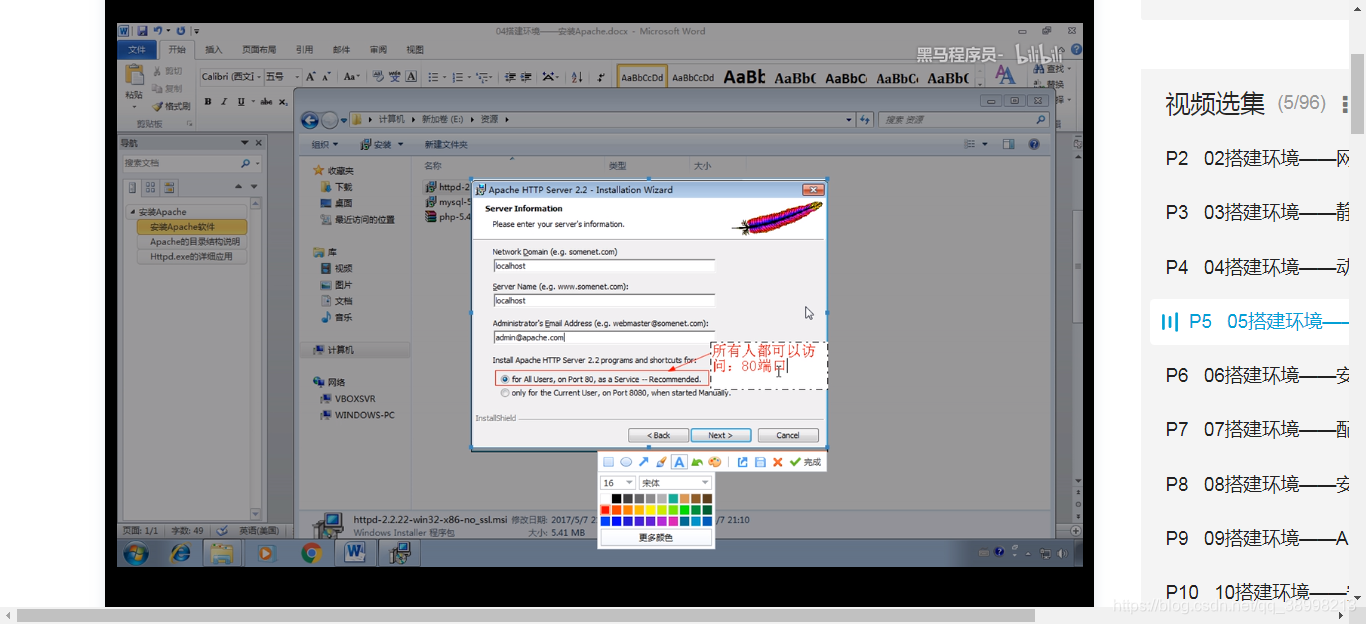
Task: Click the Server Name field
Action: (604, 300)
